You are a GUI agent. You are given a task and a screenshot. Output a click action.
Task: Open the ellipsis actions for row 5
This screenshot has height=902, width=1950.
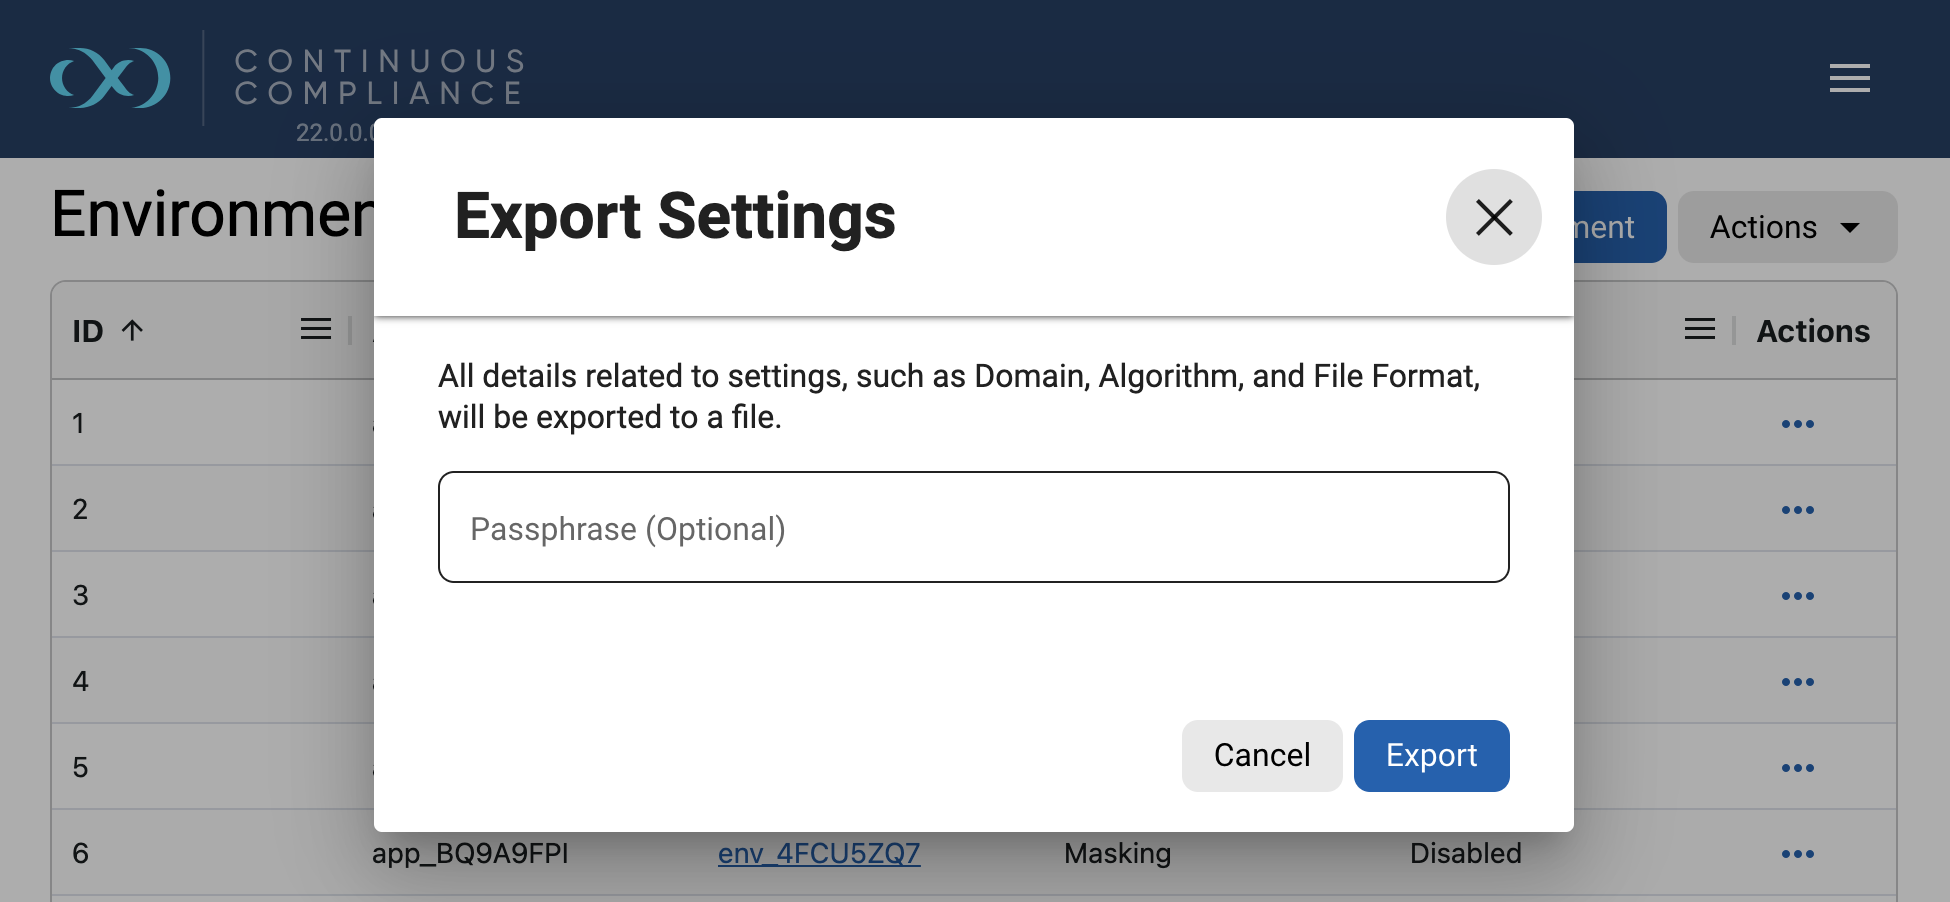[1797, 768]
